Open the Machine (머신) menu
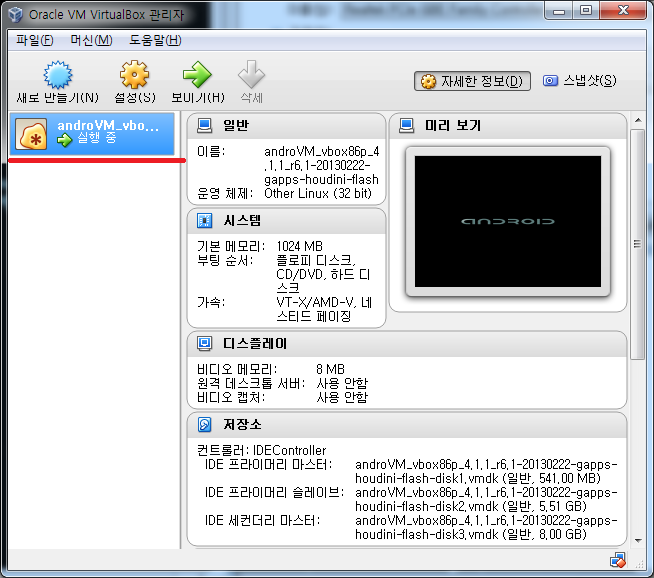The image size is (654, 578). pyautogui.click(x=91, y=40)
